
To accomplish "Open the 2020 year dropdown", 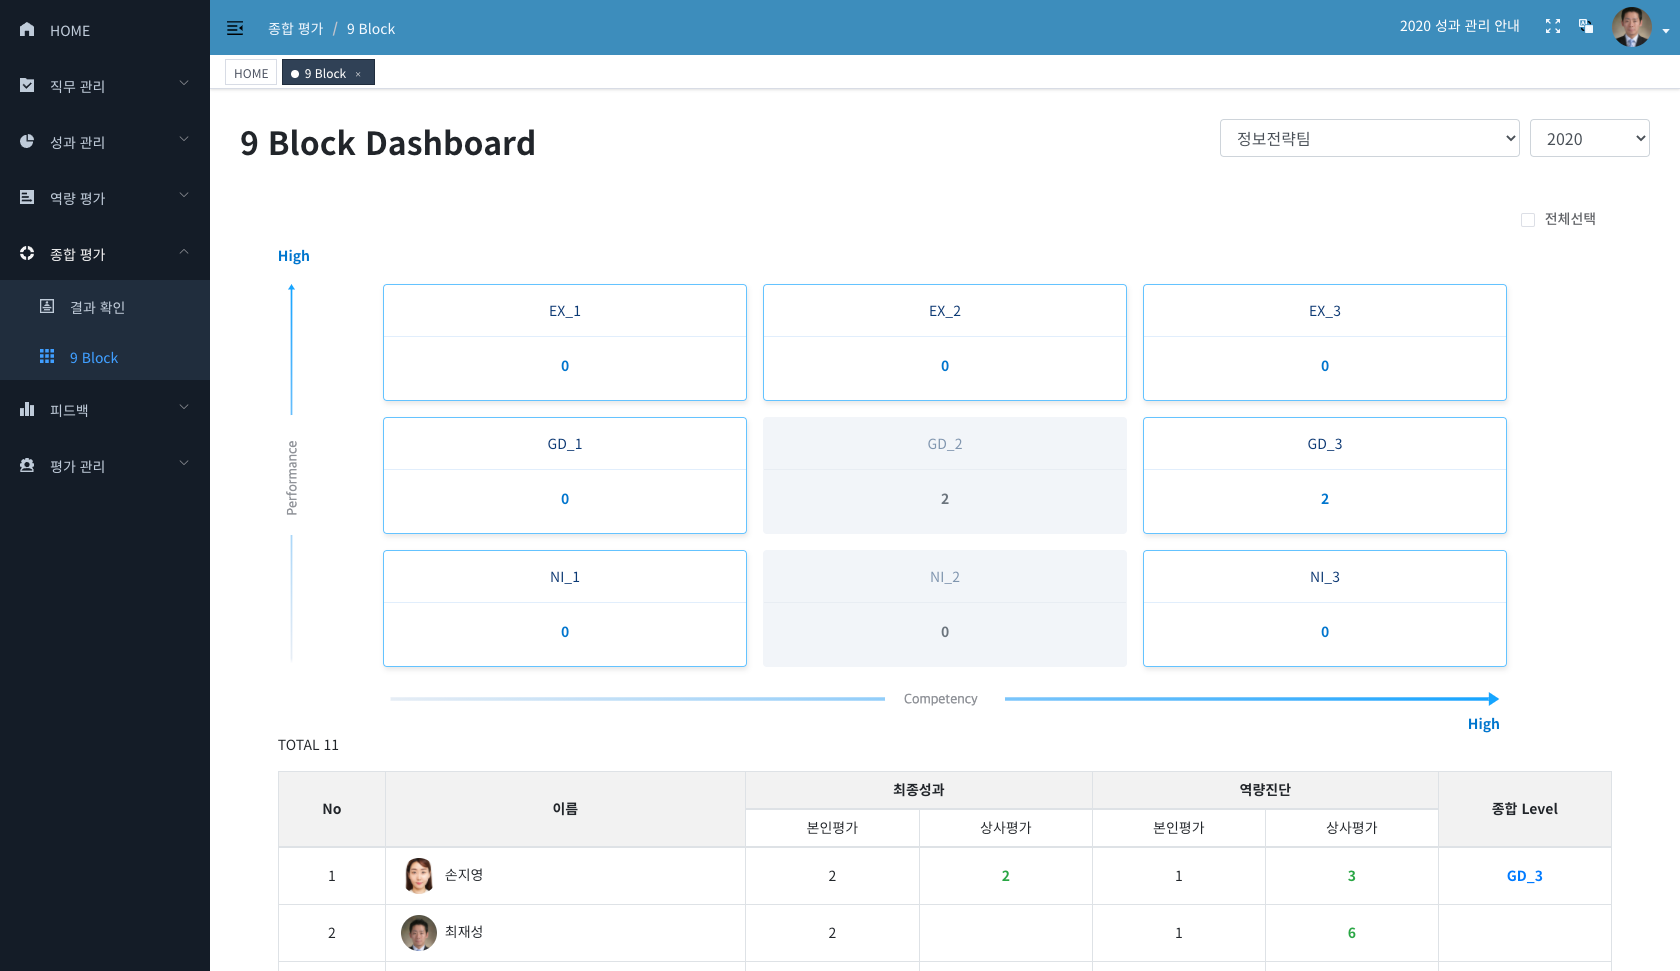I will pos(1589,138).
